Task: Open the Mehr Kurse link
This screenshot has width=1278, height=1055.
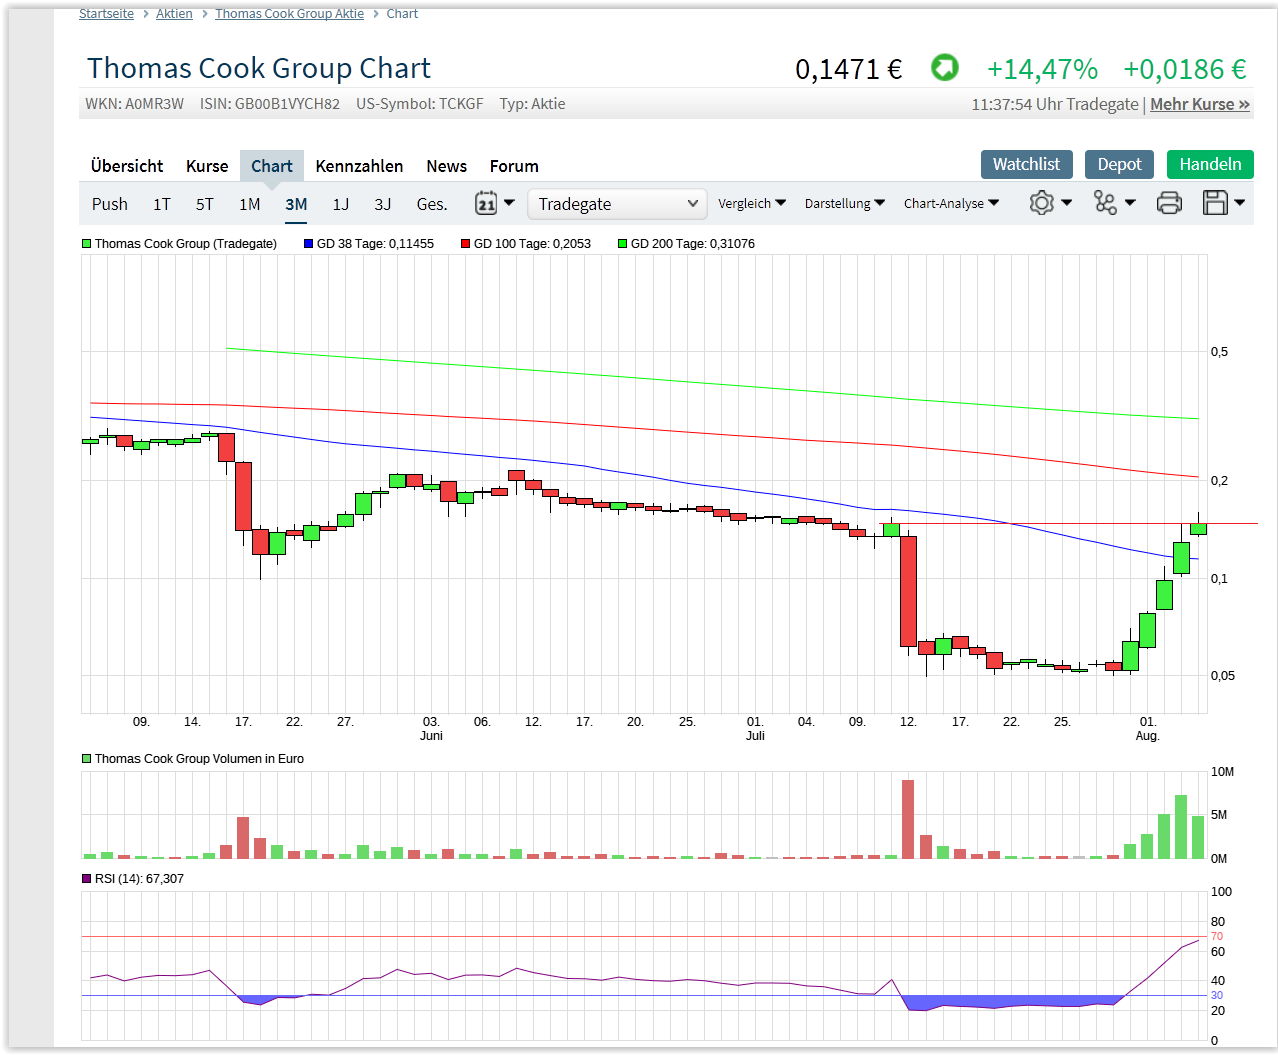Action: pos(1199,103)
